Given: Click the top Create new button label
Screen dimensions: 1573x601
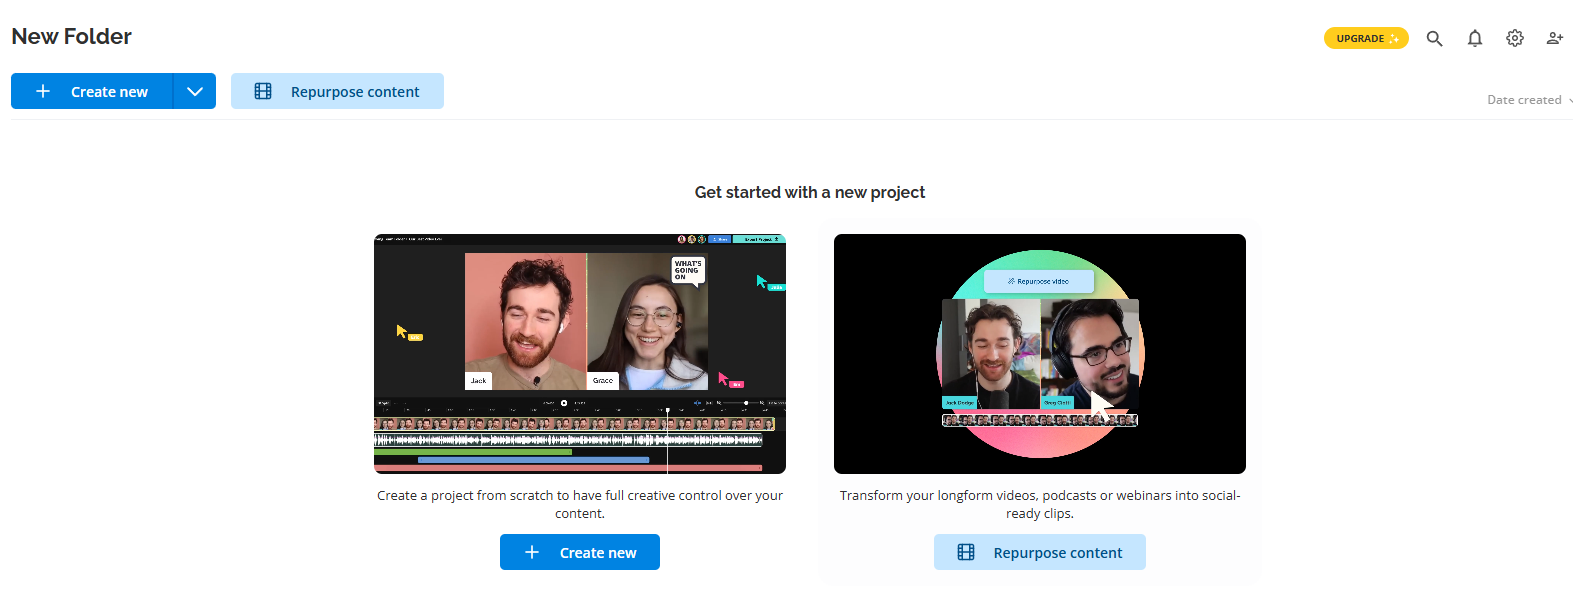Looking at the screenshot, I should 109,92.
